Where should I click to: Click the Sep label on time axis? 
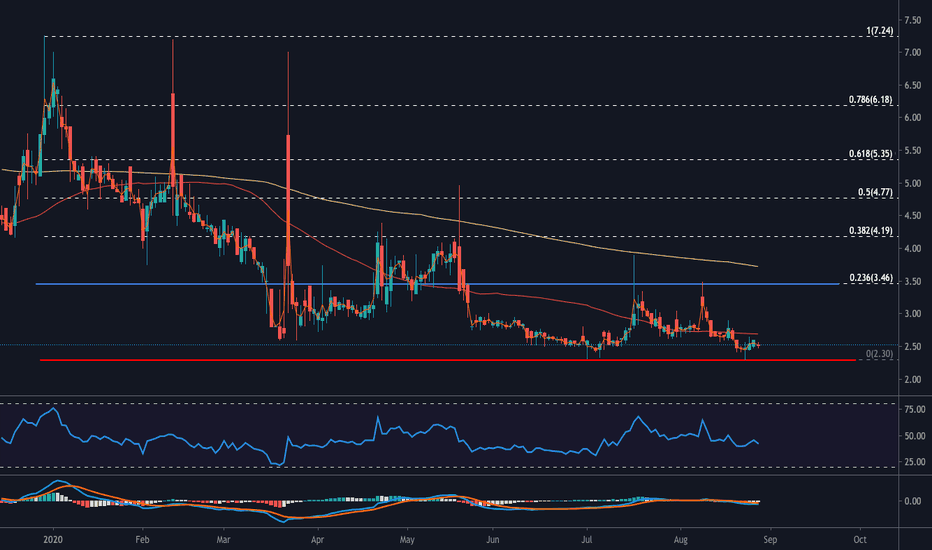tap(770, 540)
